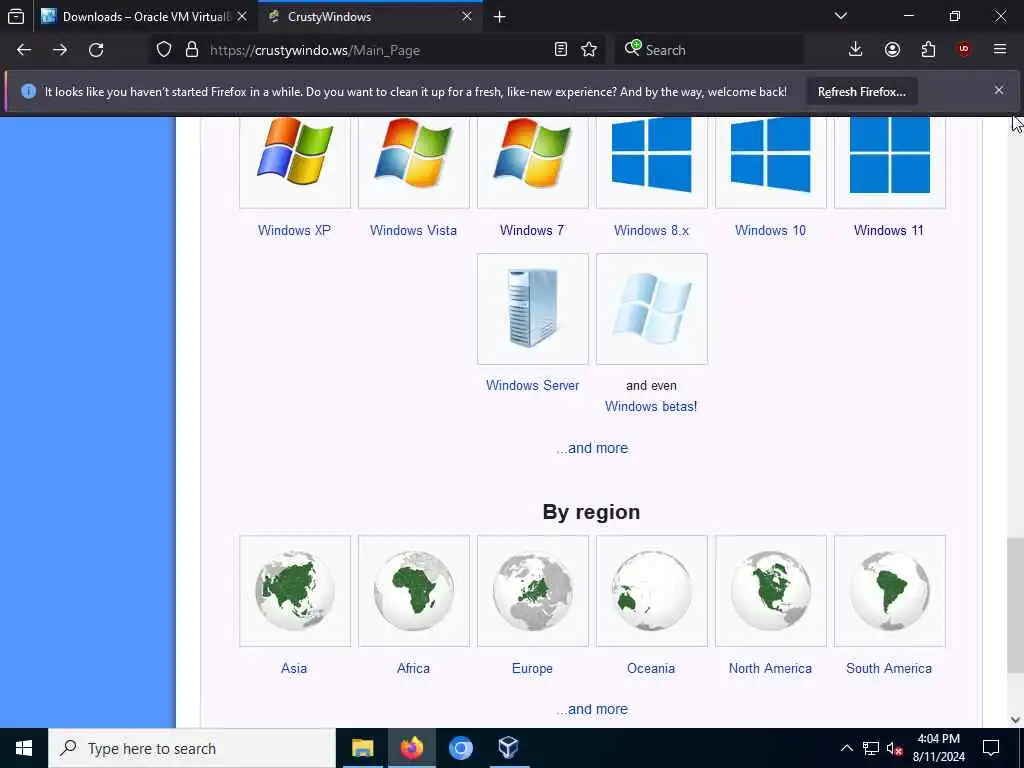Screen dimensions: 1024x768
Task: Open the Windows Server tower image
Action: tap(533, 309)
